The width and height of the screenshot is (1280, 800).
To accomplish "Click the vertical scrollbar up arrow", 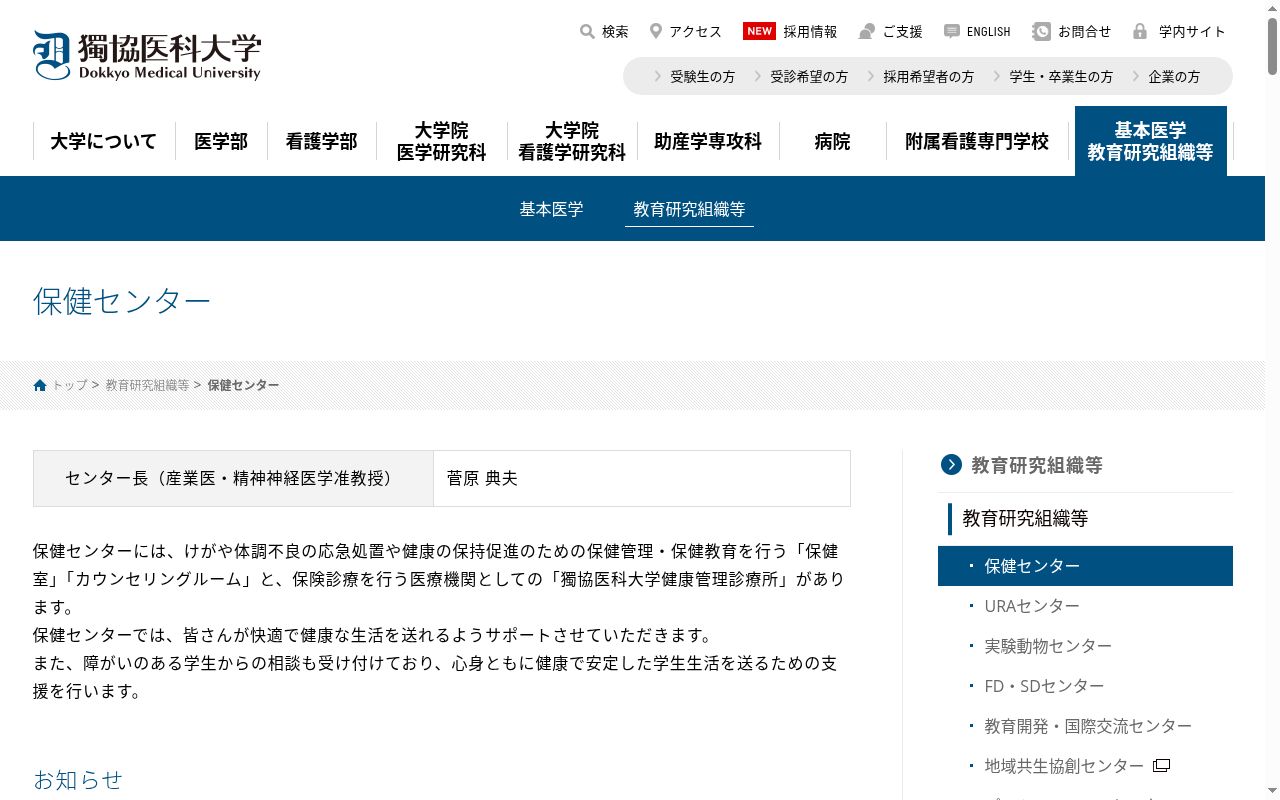I will [1272, 8].
